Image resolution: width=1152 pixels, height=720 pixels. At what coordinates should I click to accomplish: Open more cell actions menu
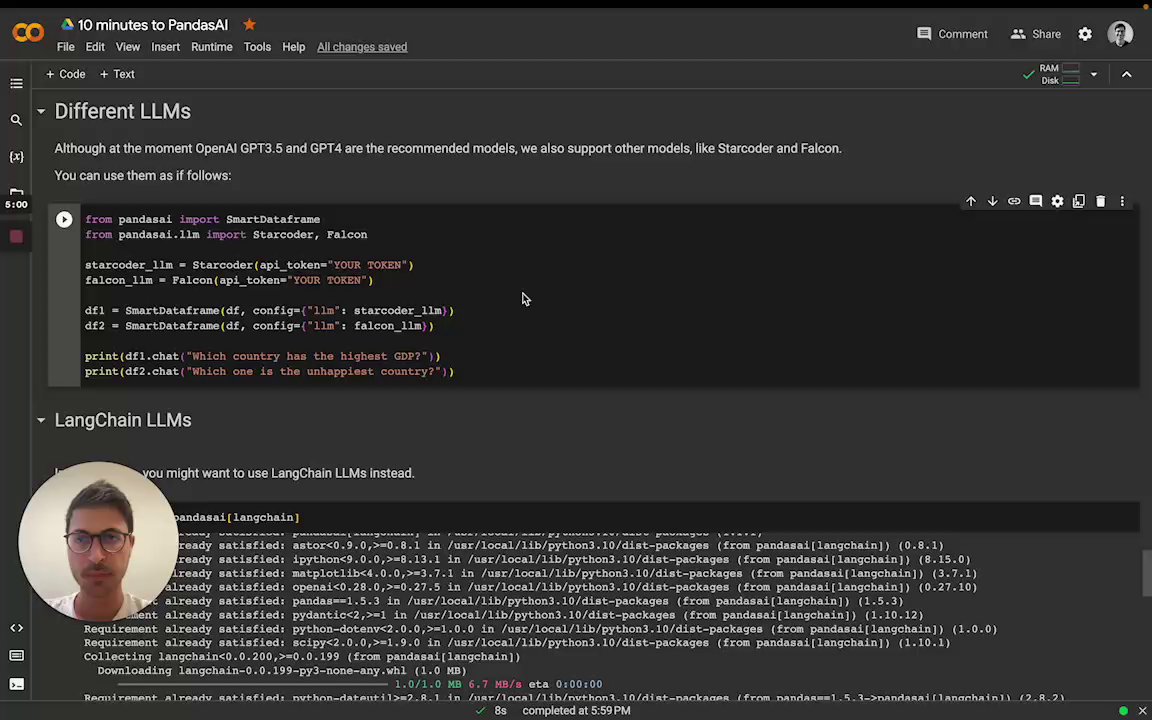pyautogui.click(x=1122, y=201)
